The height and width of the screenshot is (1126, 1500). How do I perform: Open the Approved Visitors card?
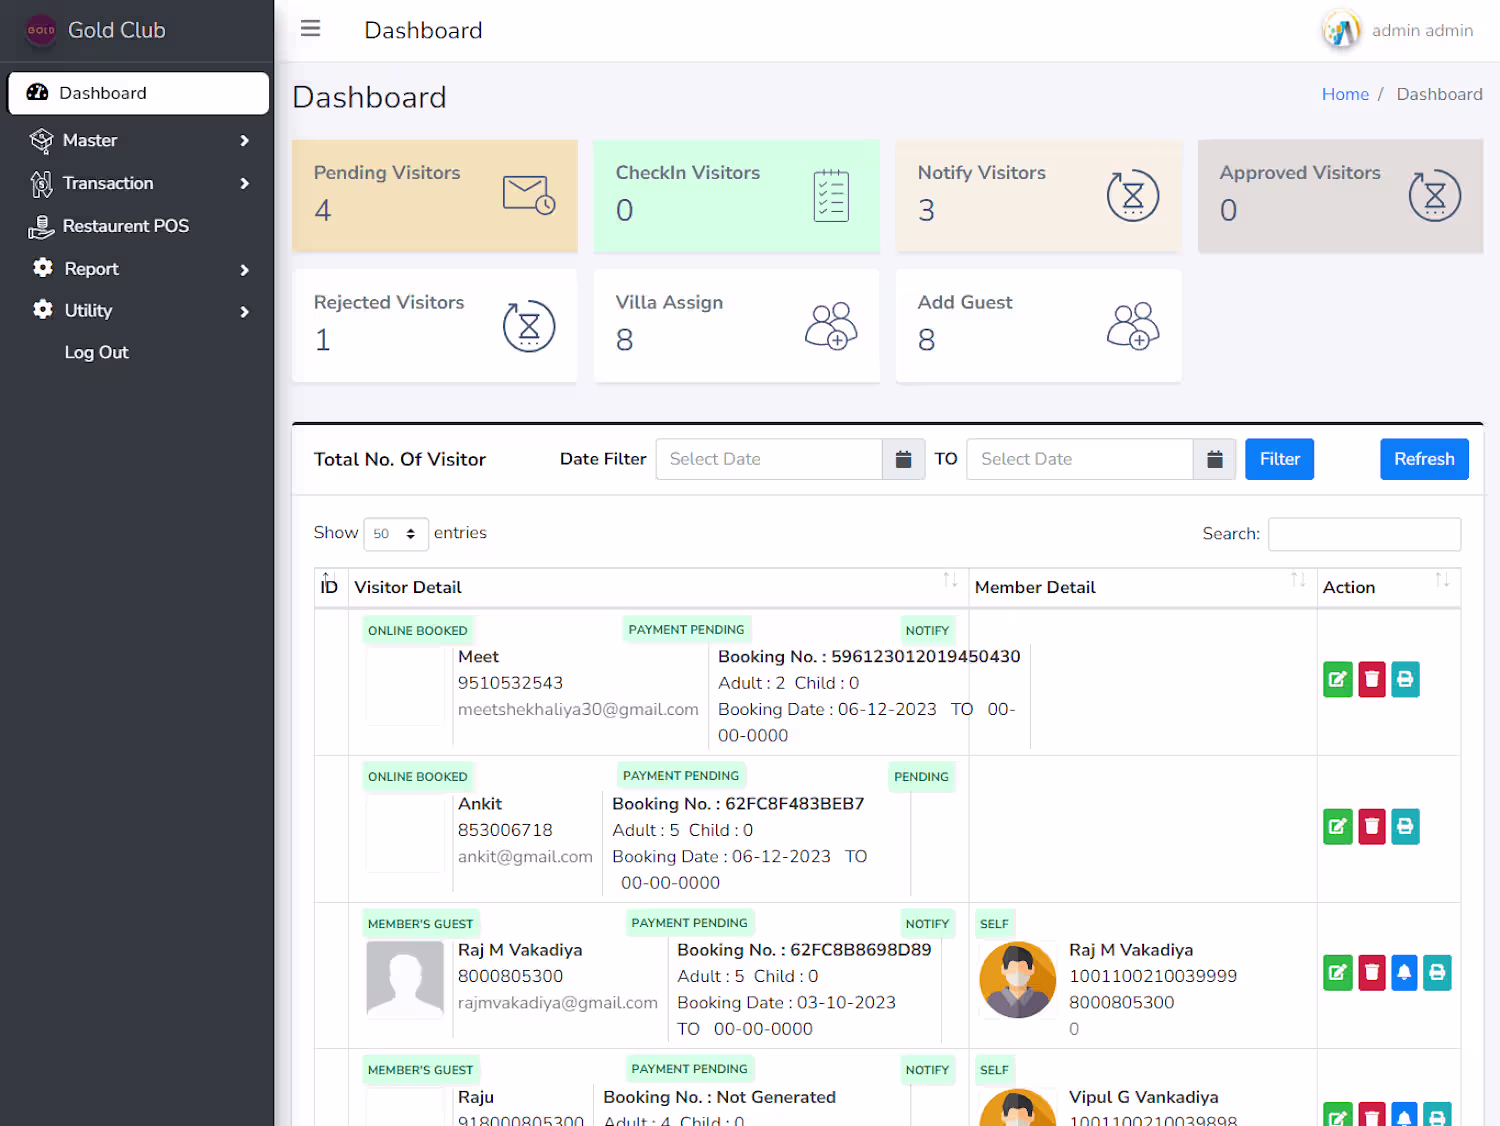pyautogui.click(x=1341, y=196)
